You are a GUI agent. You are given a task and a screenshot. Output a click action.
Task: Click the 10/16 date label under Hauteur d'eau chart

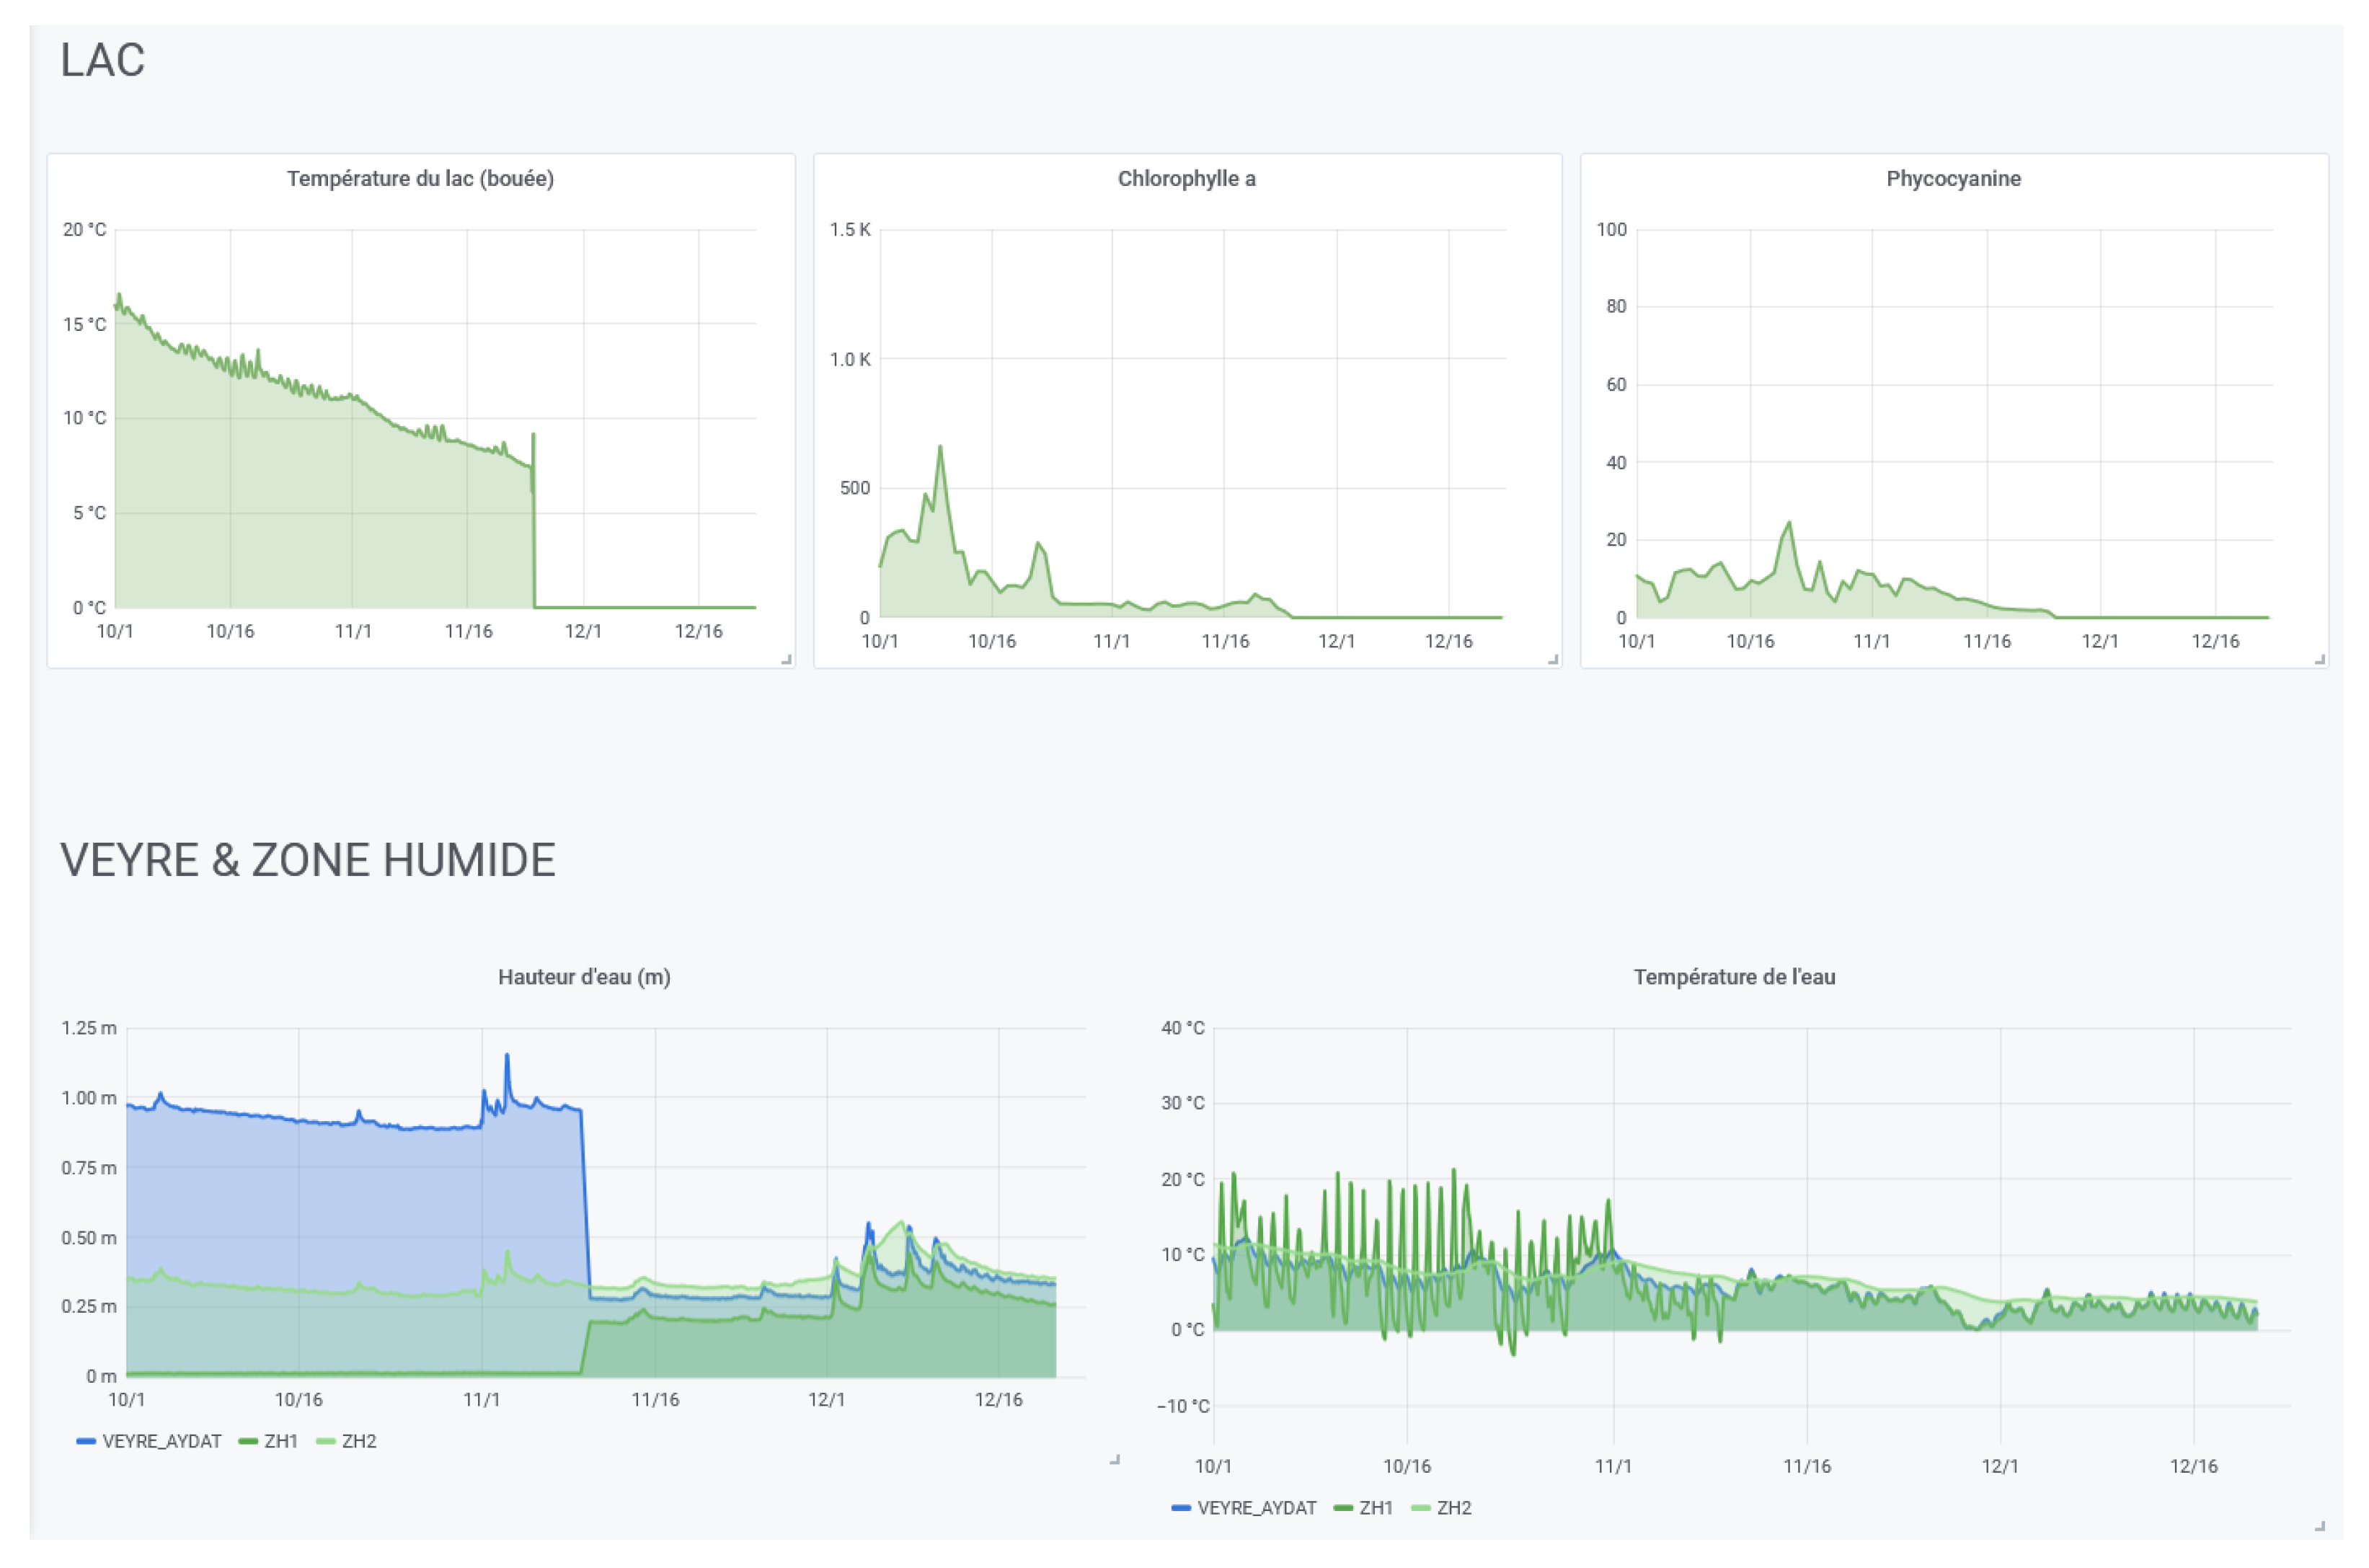299,1400
